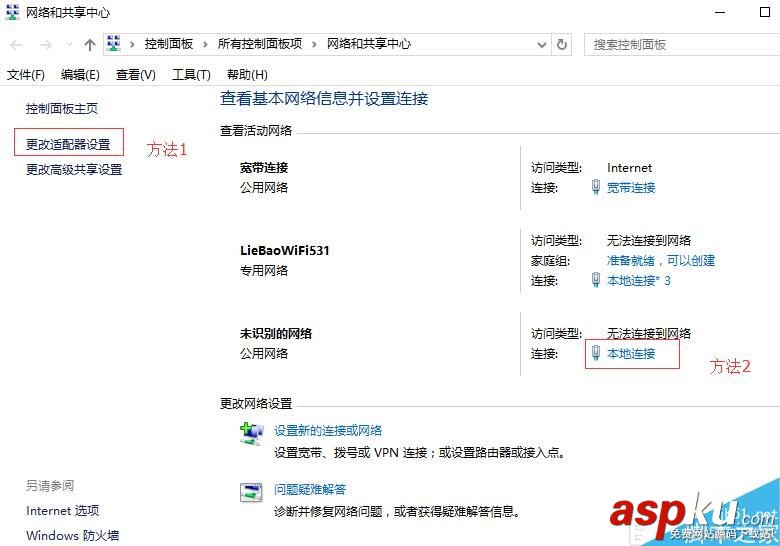Select the bold 宽带连接 network name

pyautogui.click(x=264, y=168)
